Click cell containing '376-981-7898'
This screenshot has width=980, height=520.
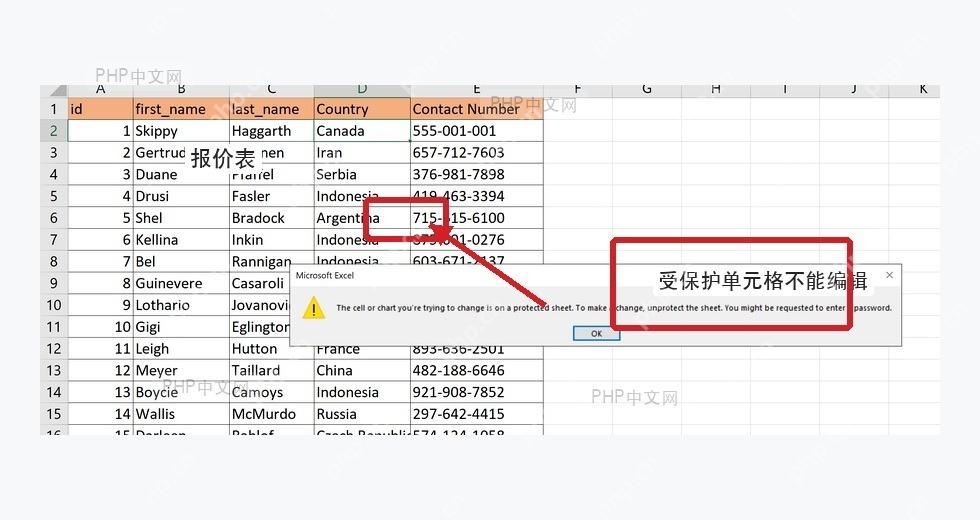(477, 175)
